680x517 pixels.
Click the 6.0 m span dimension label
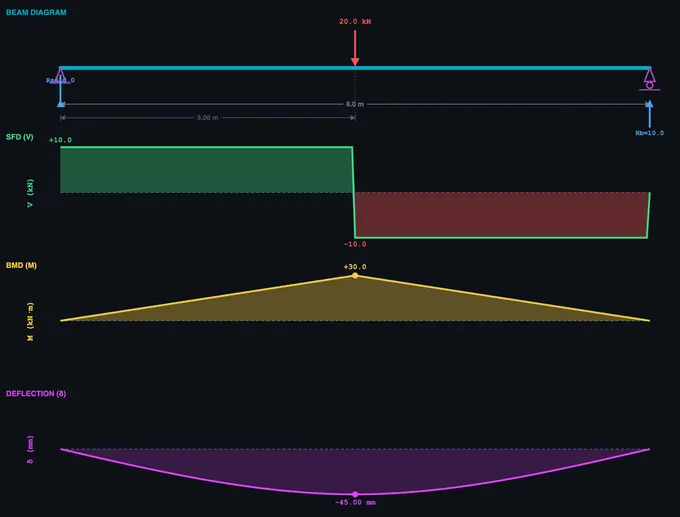click(355, 104)
